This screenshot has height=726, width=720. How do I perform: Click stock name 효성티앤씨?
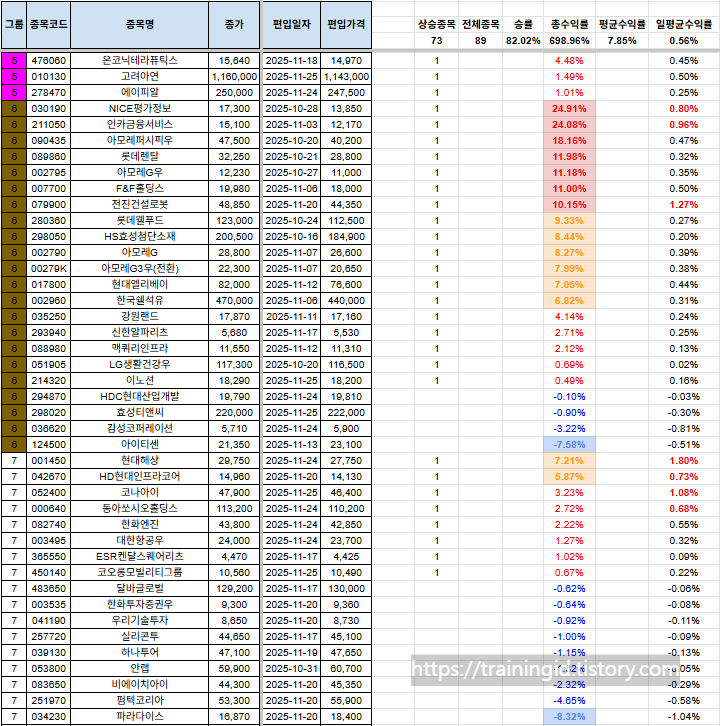click(x=139, y=413)
